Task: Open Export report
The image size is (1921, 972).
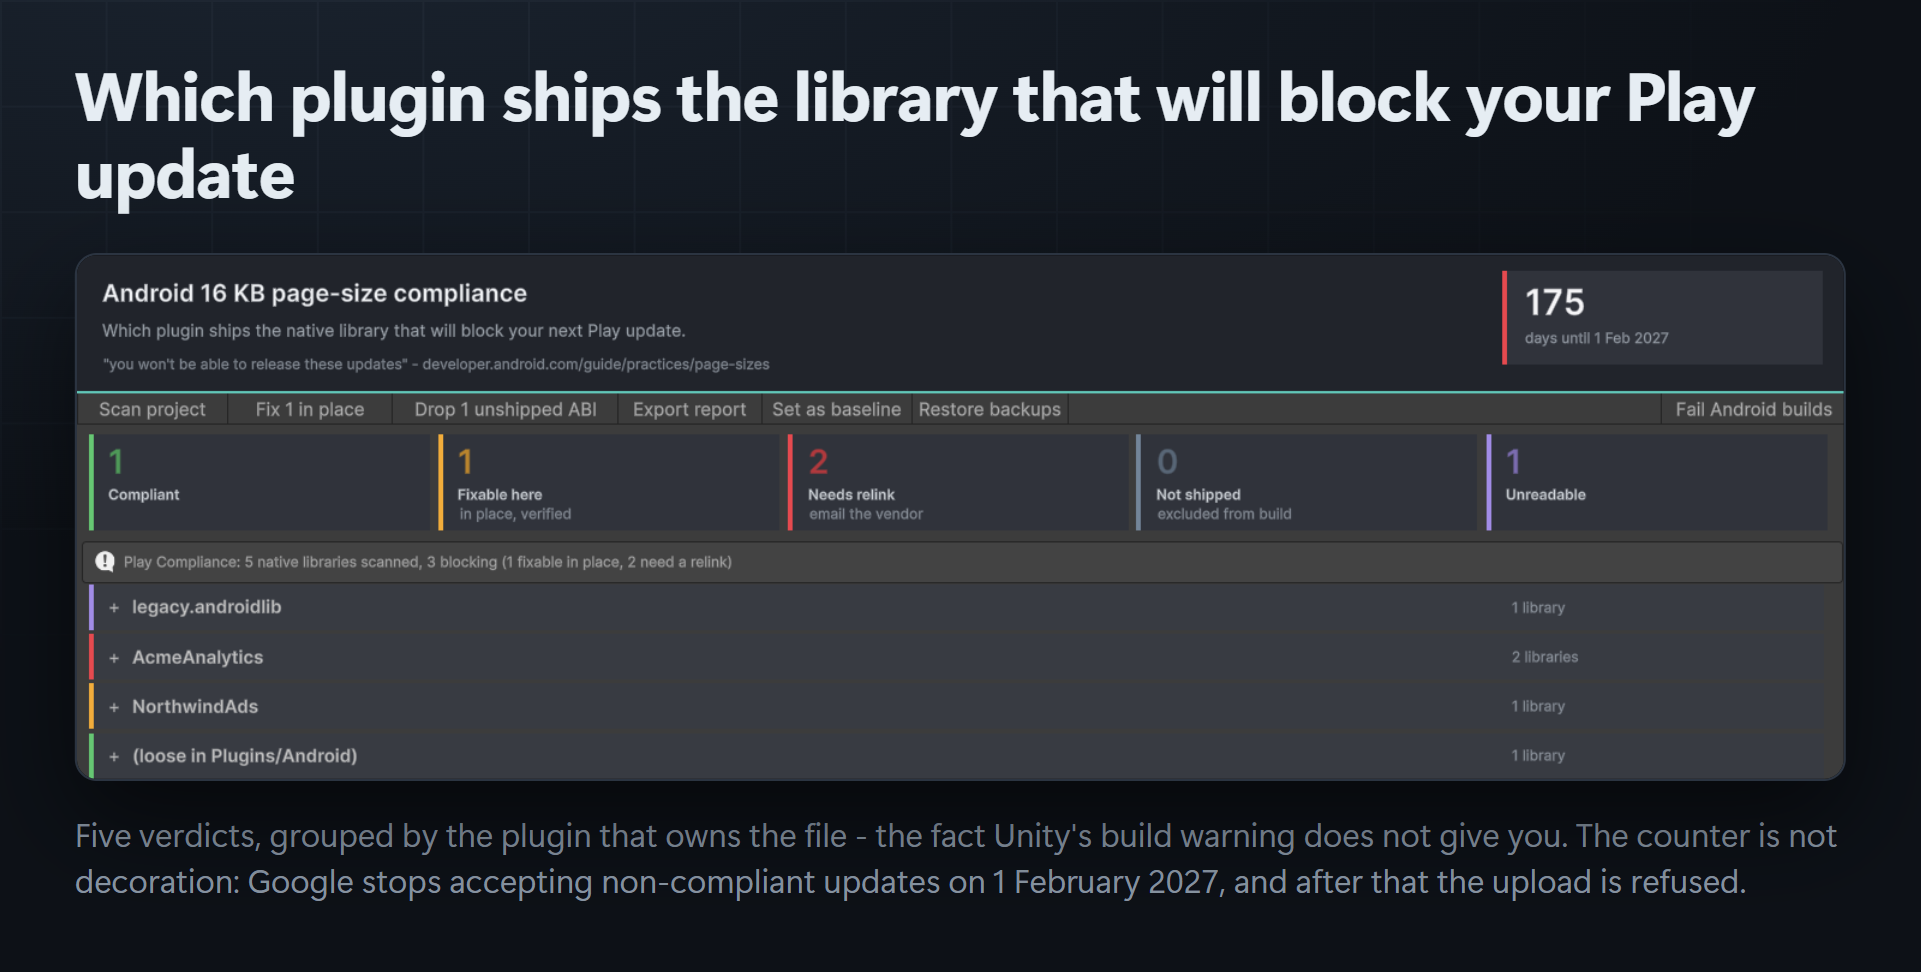Action: point(689,409)
